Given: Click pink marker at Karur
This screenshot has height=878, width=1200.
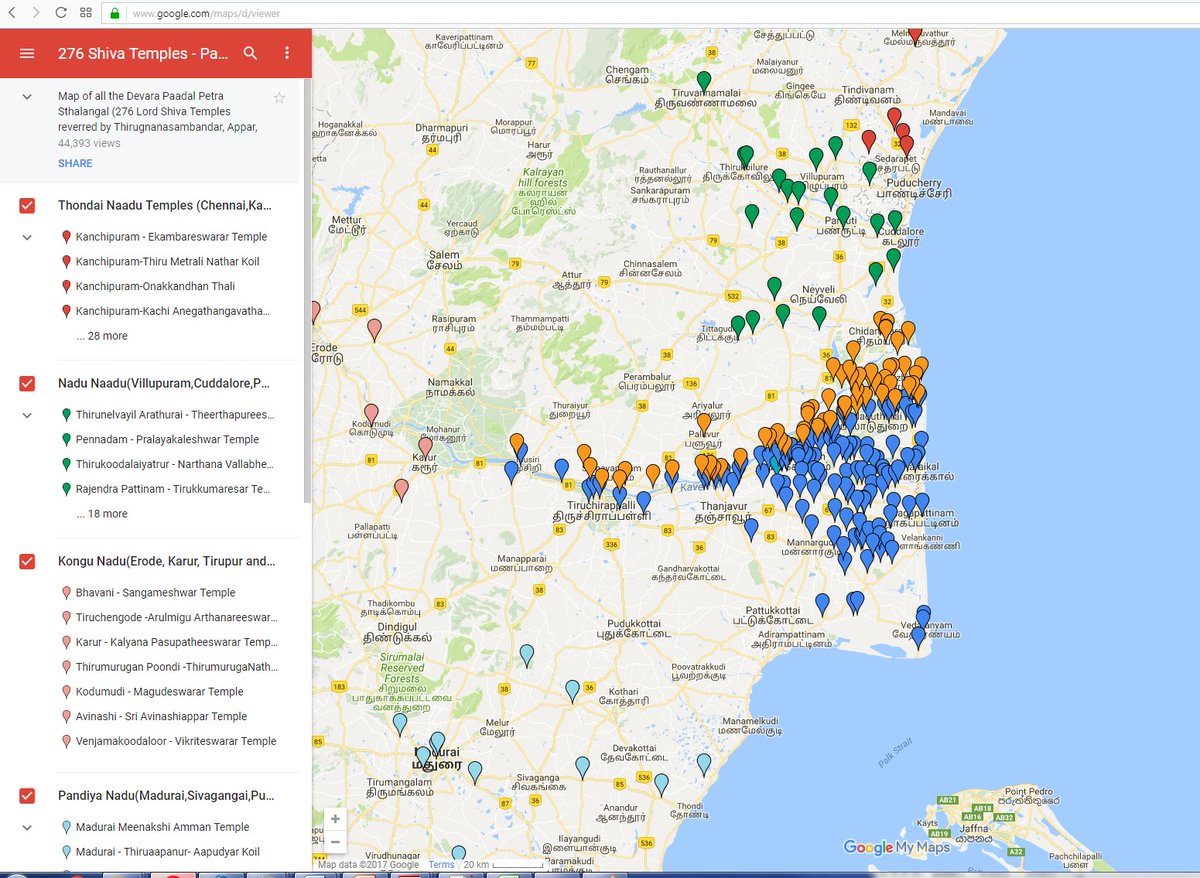Looking at the screenshot, I should (x=424, y=450).
